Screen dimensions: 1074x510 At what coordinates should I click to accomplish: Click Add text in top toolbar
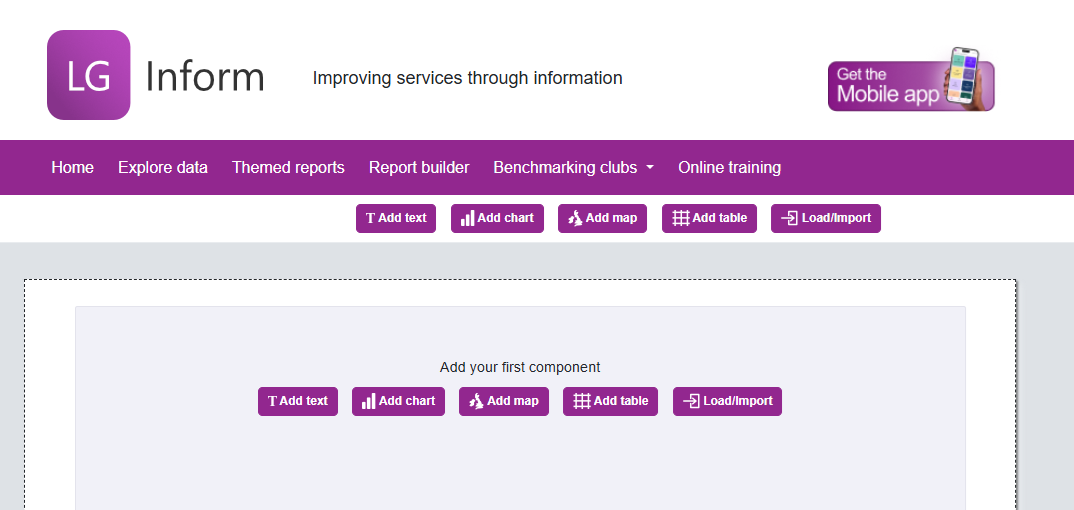pyautogui.click(x=396, y=218)
